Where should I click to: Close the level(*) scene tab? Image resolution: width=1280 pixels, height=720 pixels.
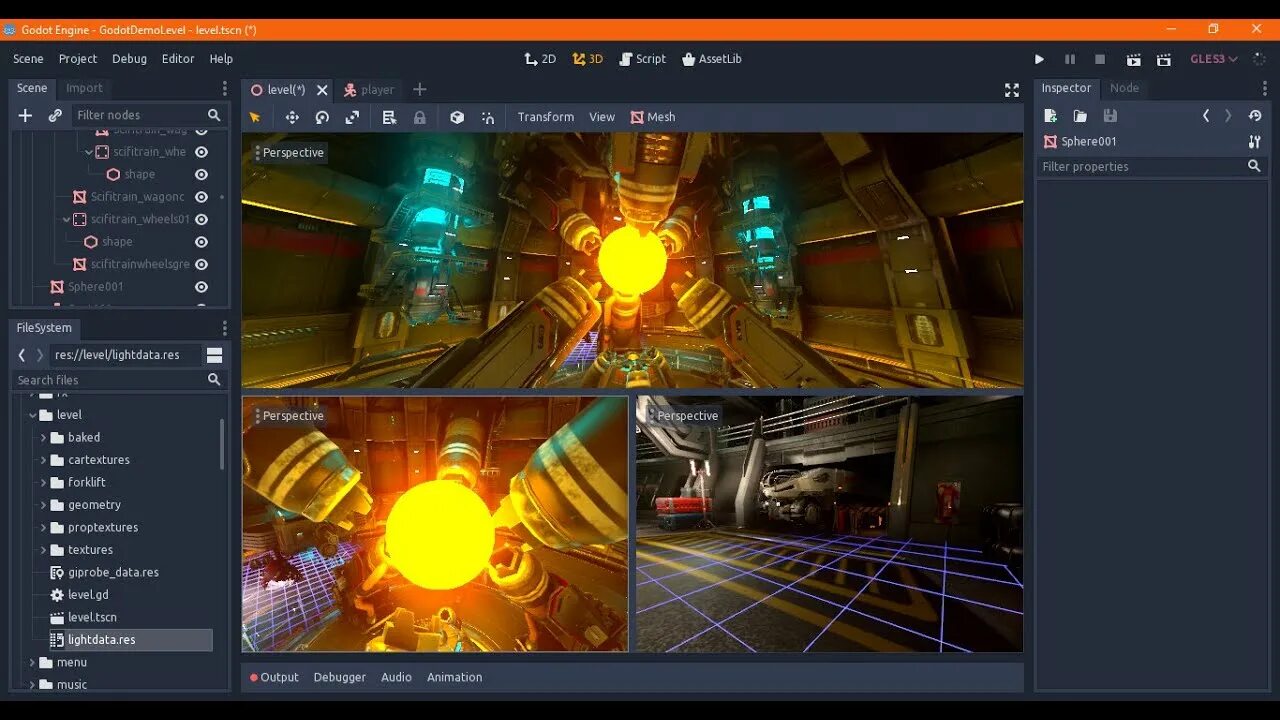(322, 90)
